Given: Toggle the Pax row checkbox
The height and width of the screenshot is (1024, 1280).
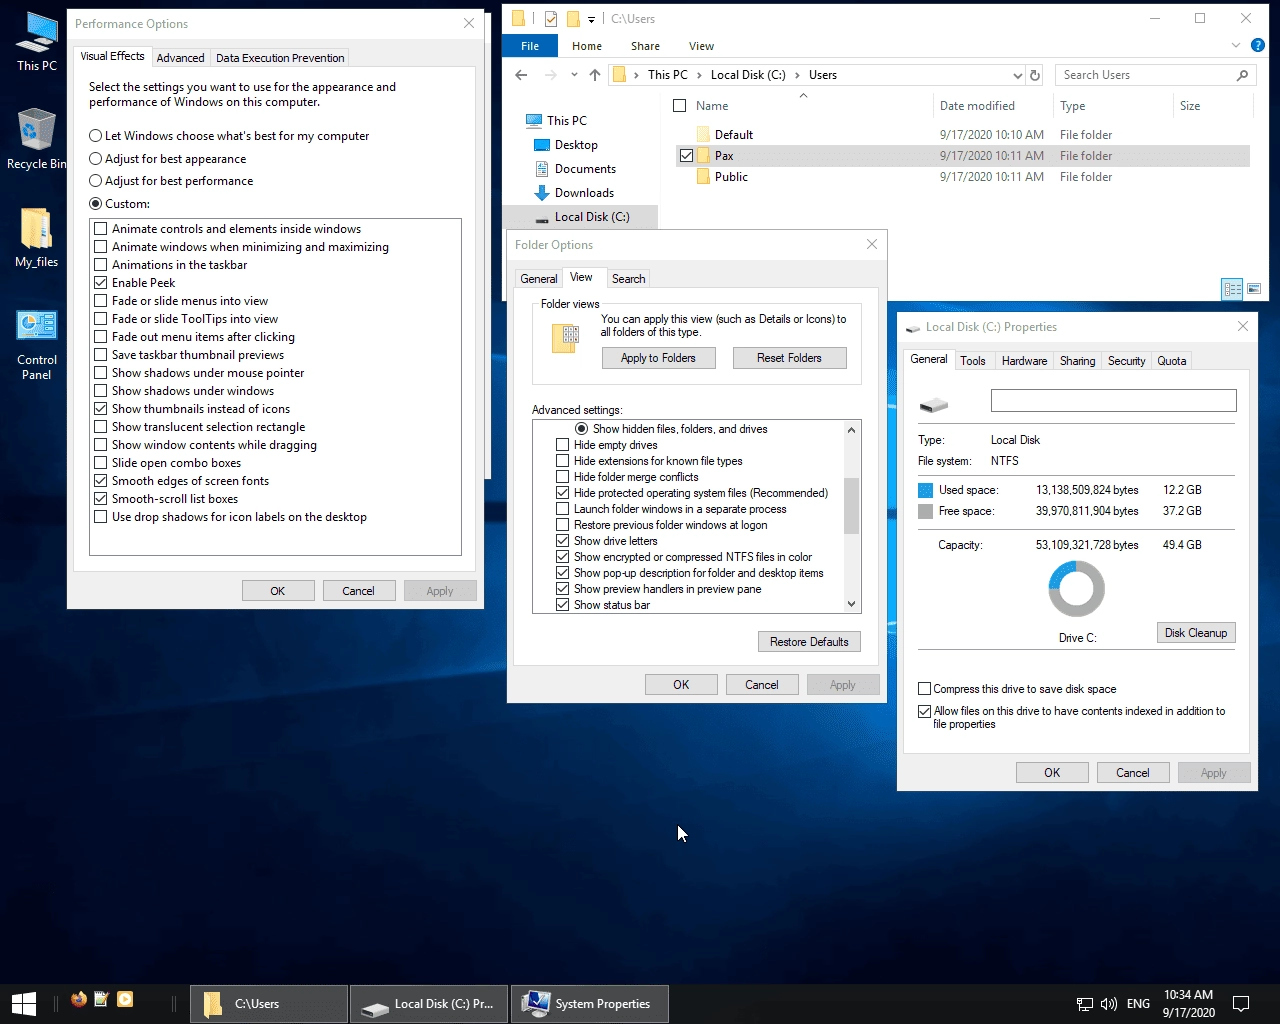Looking at the screenshot, I should [686, 156].
